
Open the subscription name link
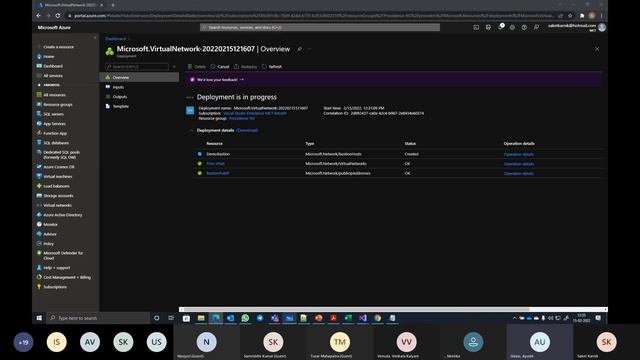(x=255, y=113)
